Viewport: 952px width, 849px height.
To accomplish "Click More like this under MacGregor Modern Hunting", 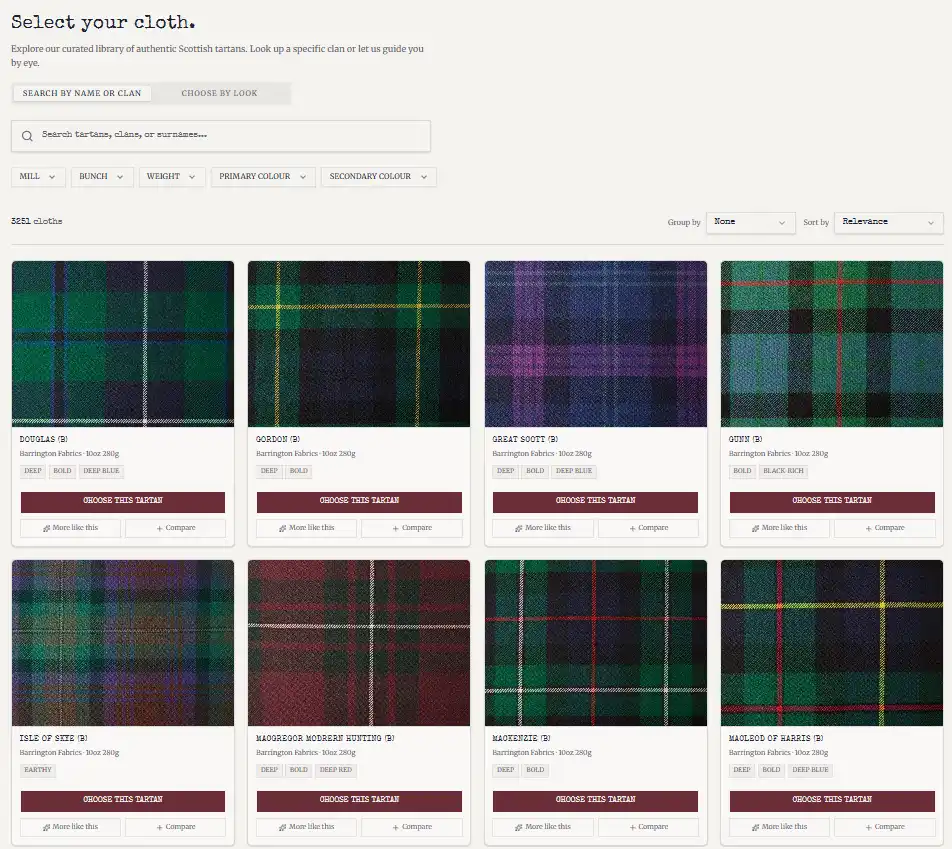I will (307, 827).
